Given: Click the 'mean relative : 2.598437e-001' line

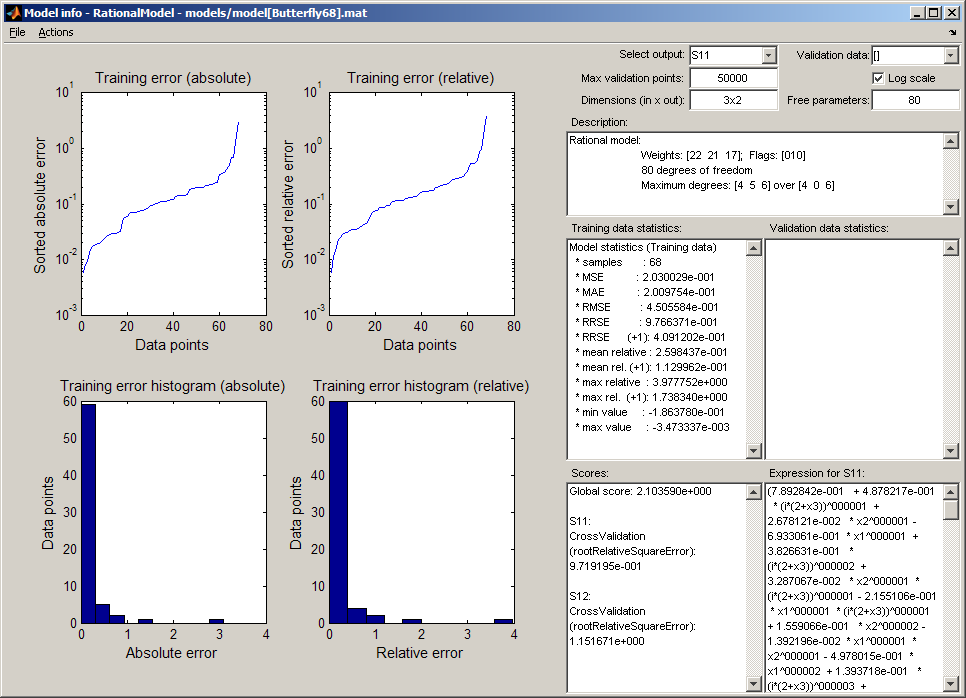Looking at the screenshot, I should point(651,352).
